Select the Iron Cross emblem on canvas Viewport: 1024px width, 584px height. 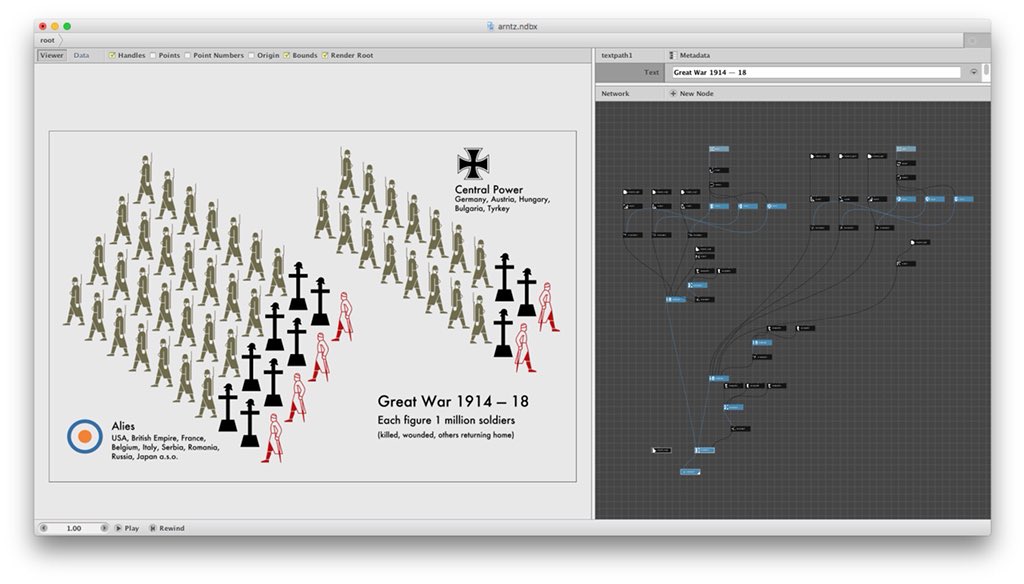coord(473,163)
